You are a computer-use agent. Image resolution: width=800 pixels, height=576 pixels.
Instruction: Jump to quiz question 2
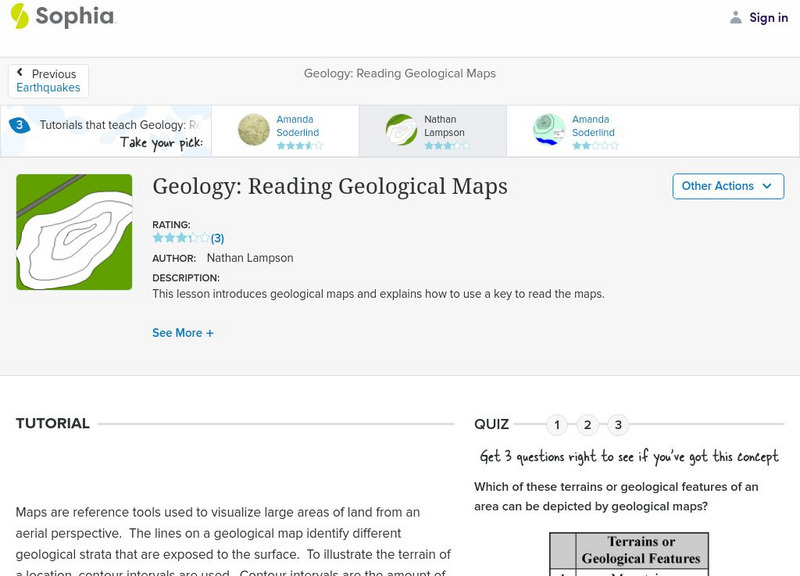tap(588, 425)
